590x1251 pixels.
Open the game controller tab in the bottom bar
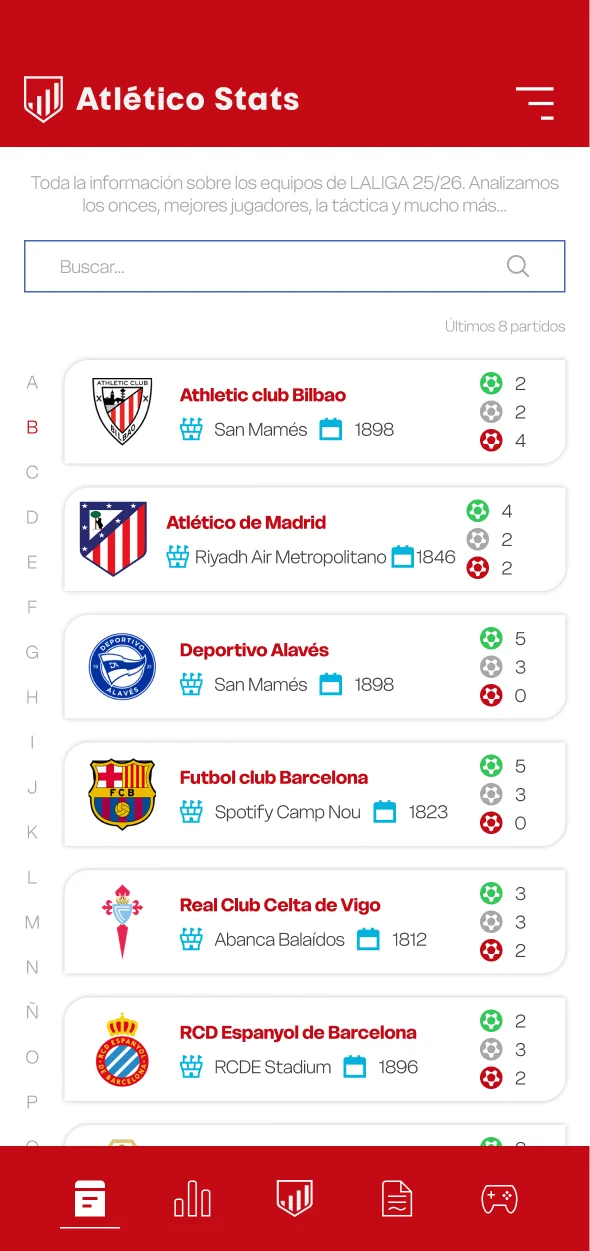click(x=499, y=1198)
